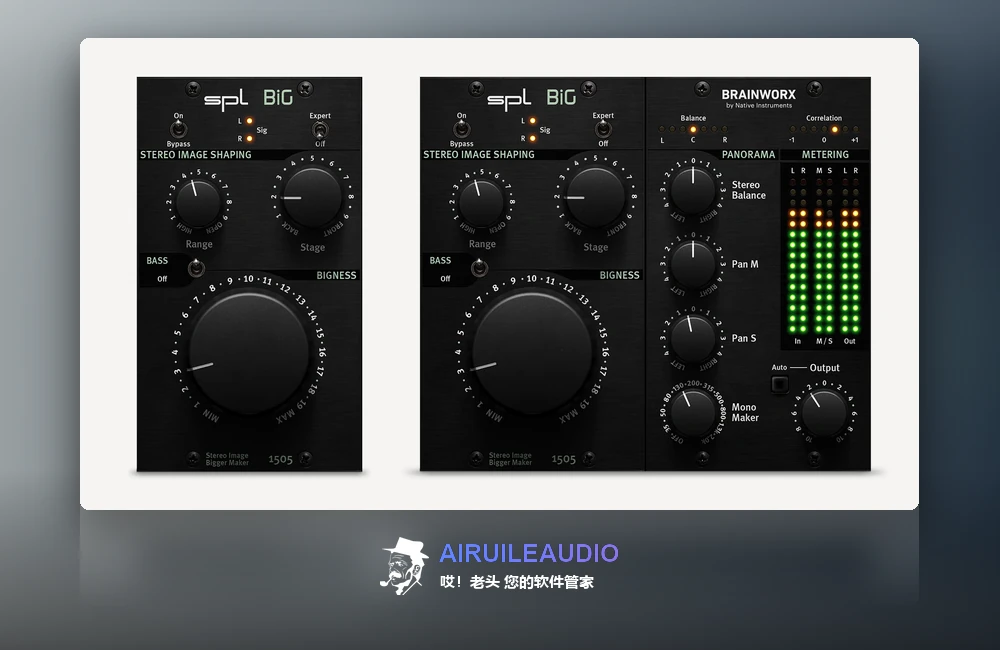Flip the BASS switch on the left plugin
Screen dimensions: 1000x650
[196, 269]
